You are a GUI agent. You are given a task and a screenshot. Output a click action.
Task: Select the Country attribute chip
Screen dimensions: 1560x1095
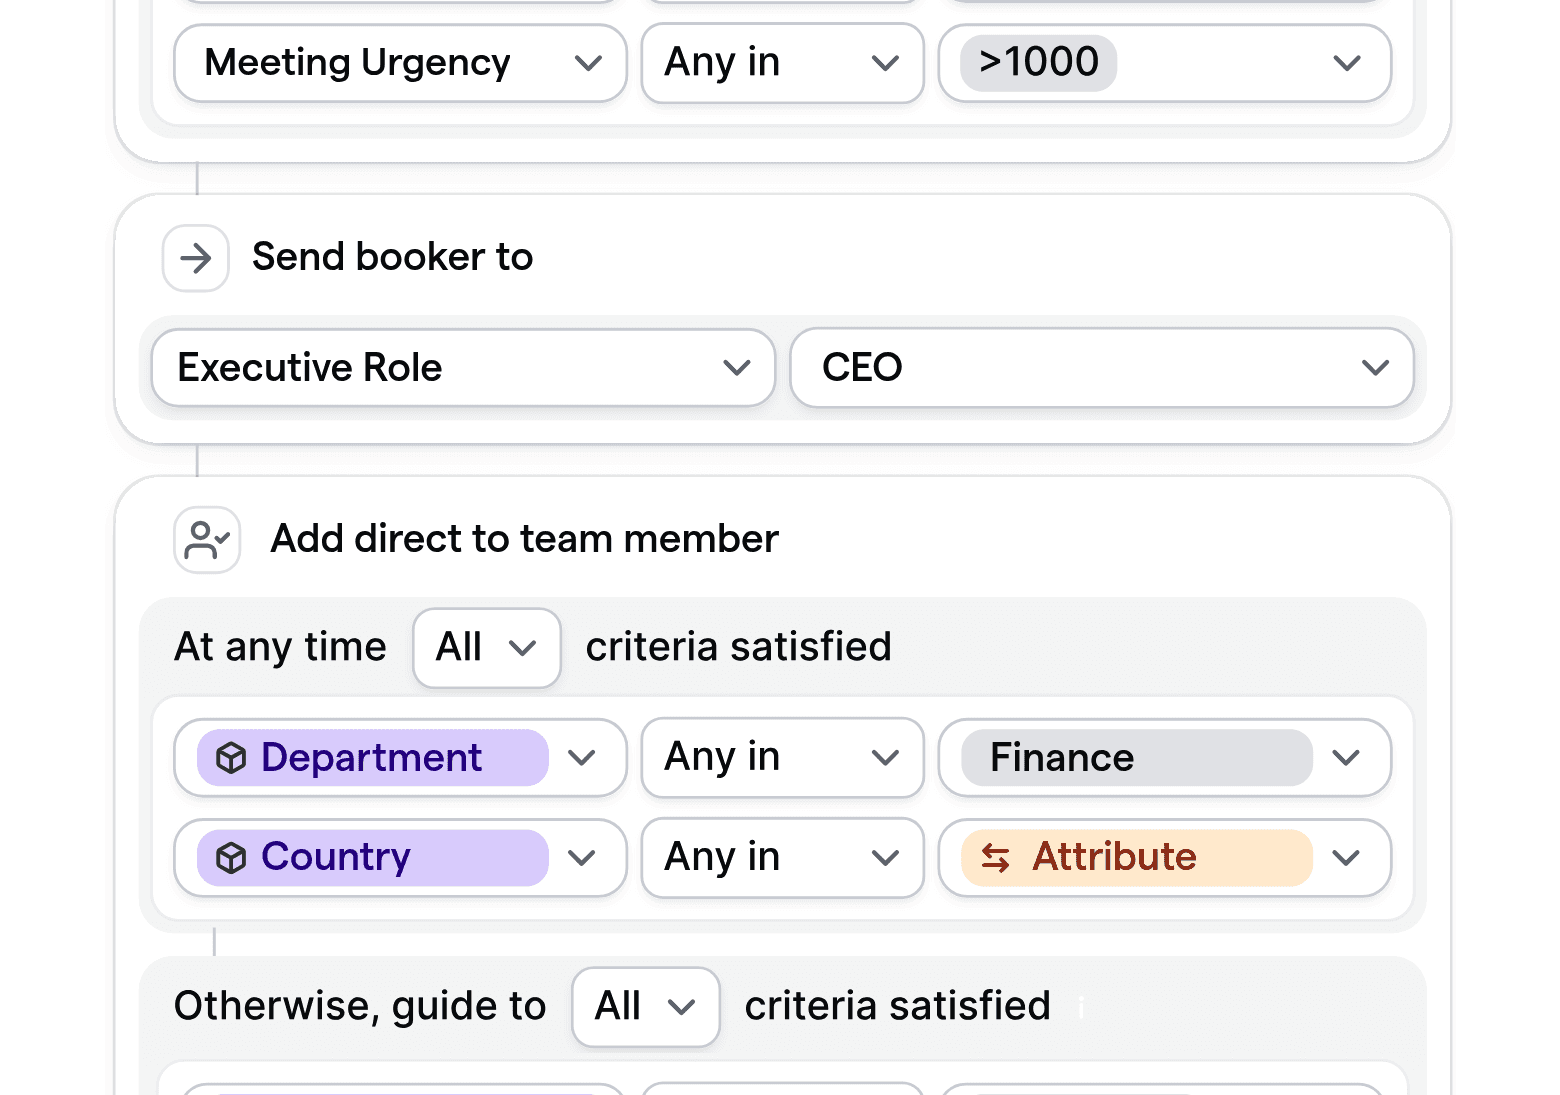coord(335,857)
